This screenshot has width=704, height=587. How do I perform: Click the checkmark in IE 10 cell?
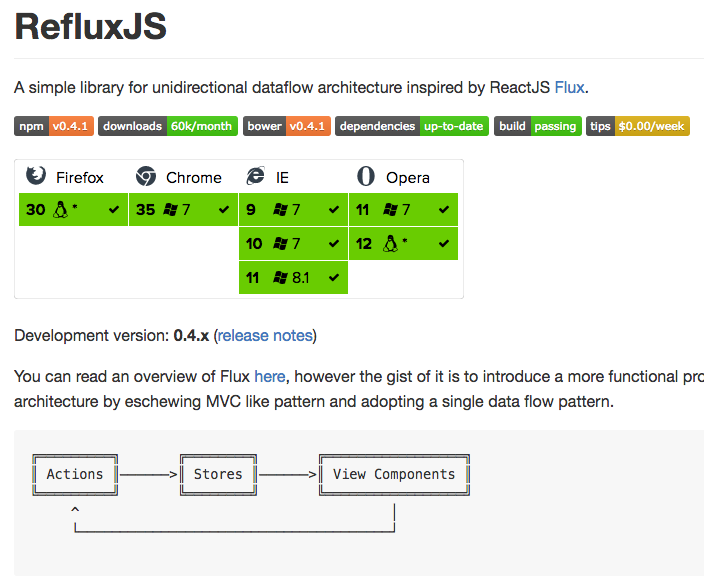point(334,243)
